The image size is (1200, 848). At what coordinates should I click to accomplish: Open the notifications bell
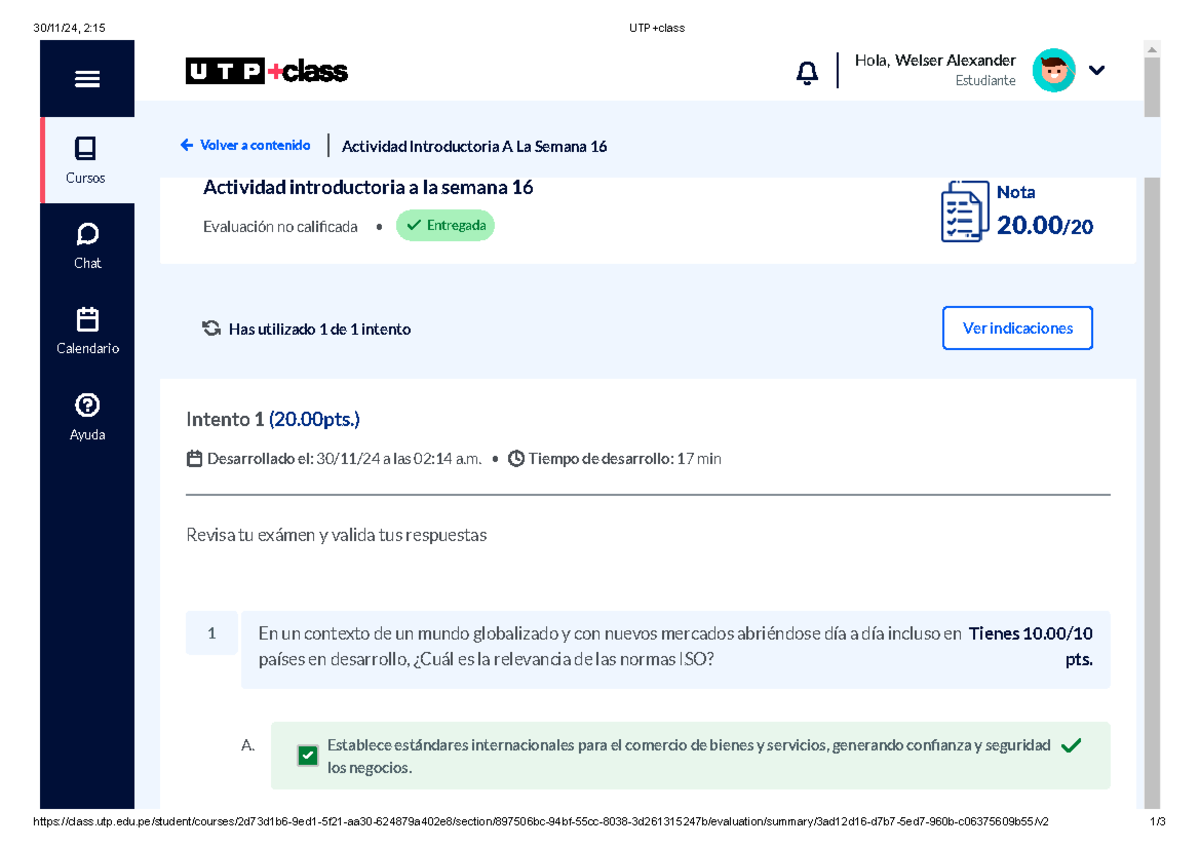pos(806,71)
